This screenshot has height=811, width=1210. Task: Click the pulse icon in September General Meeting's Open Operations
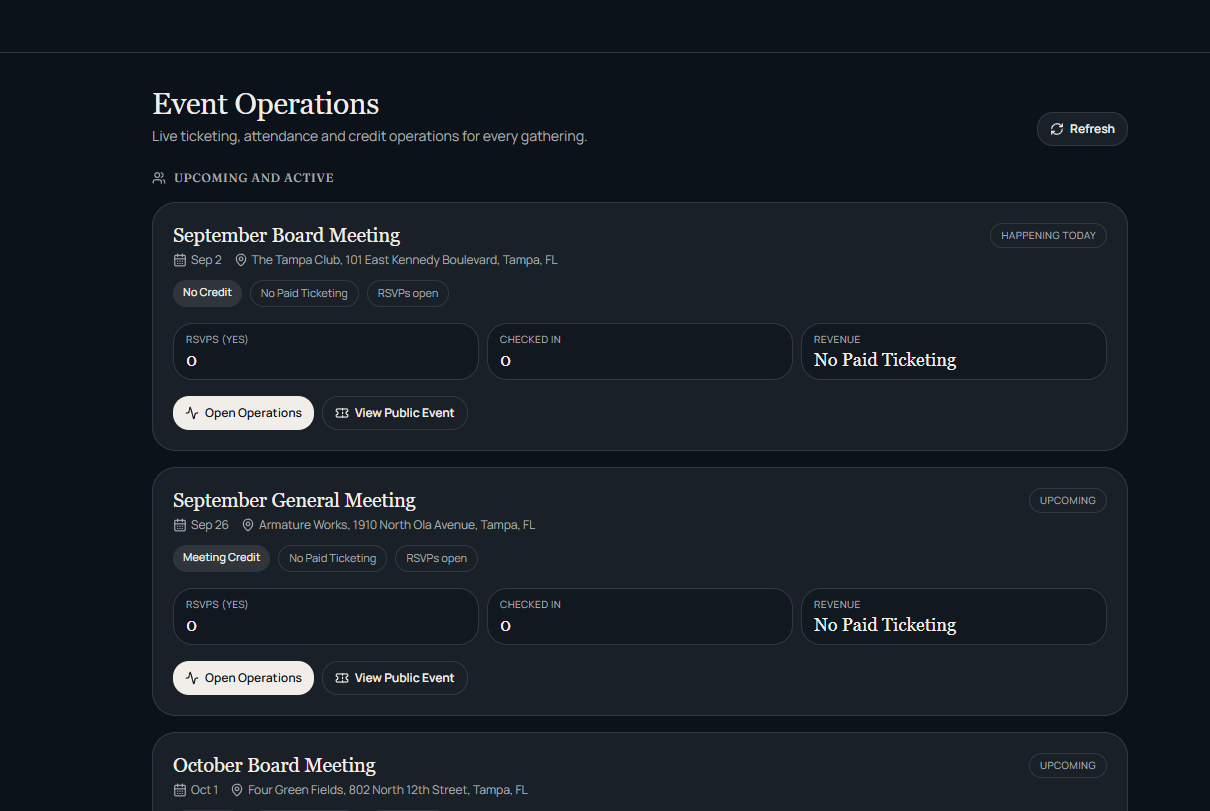[x=192, y=678]
